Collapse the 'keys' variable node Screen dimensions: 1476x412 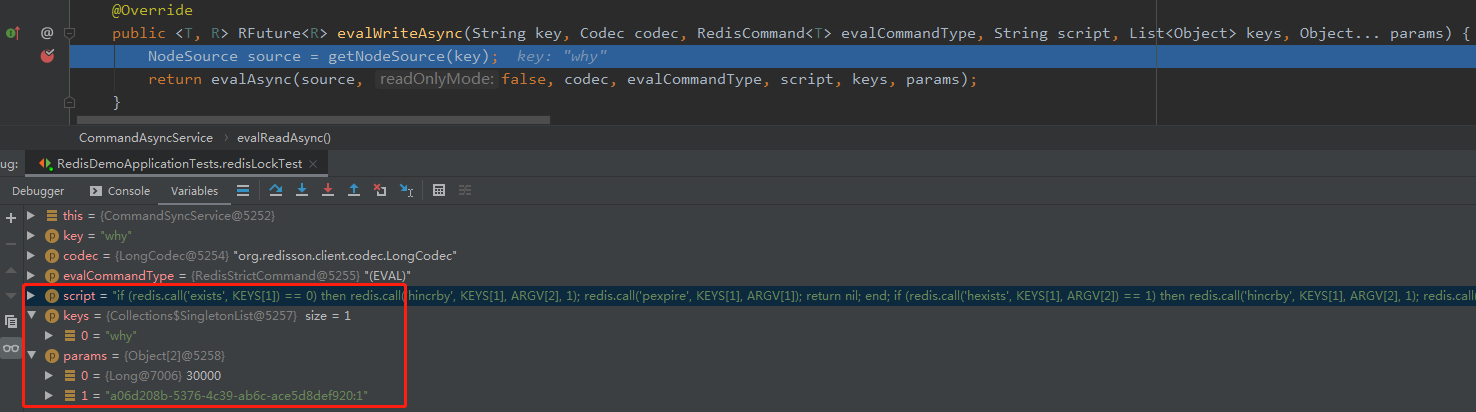click(31, 315)
